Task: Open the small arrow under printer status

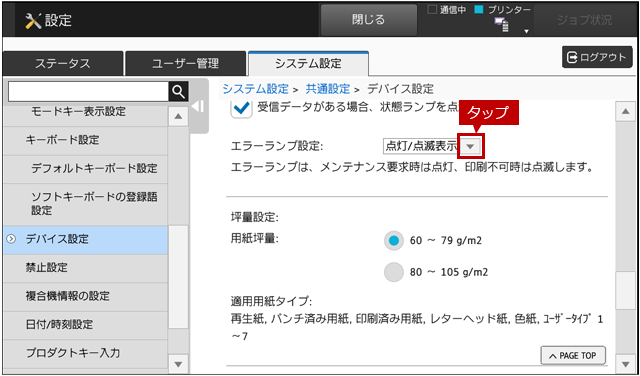Action: pos(527,31)
